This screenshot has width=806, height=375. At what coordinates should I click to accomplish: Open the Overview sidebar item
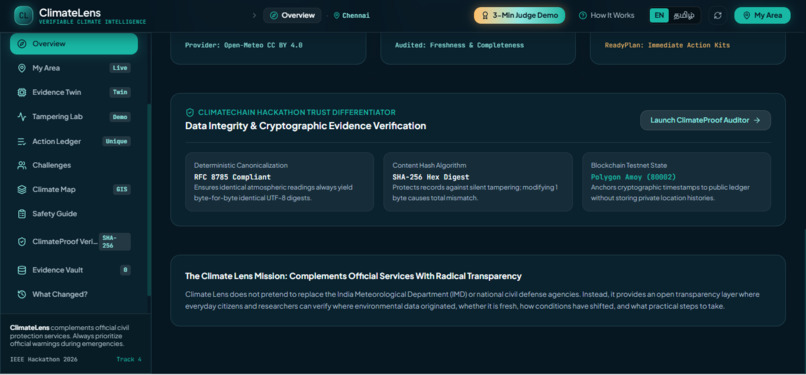[x=74, y=44]
